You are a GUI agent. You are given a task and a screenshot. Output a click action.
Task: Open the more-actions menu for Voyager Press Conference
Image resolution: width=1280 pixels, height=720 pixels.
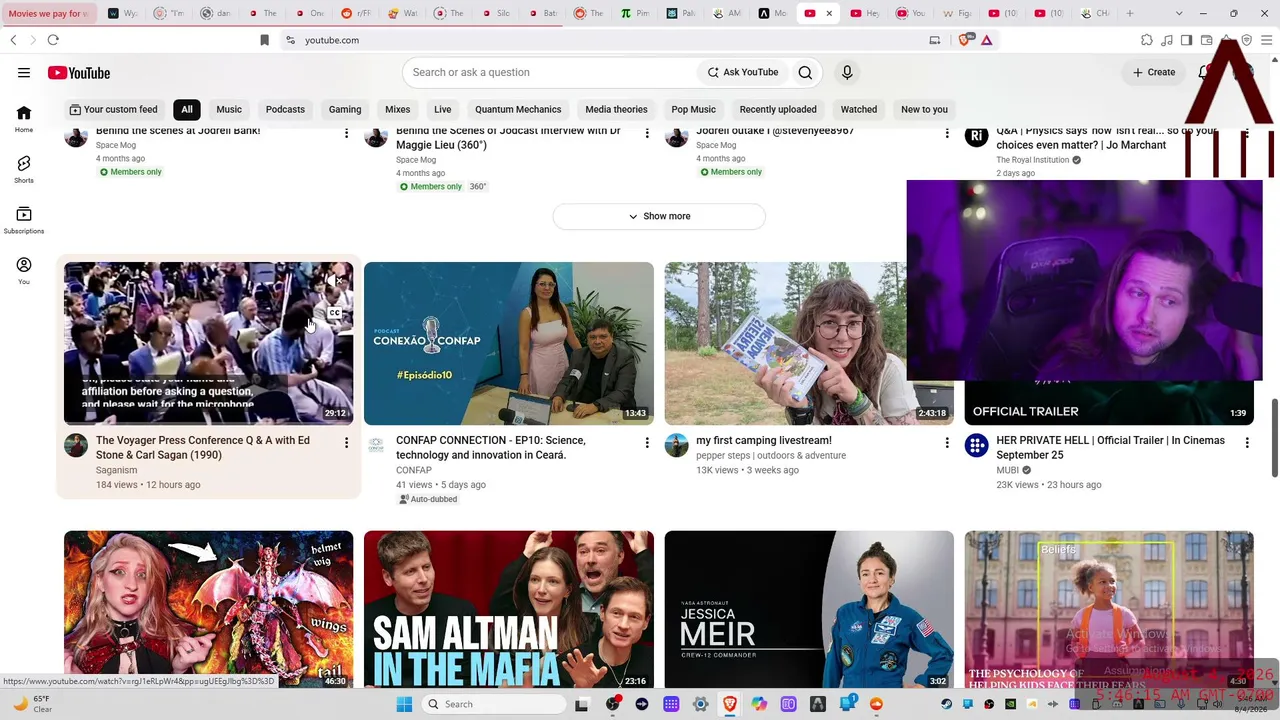click(346, 442)
